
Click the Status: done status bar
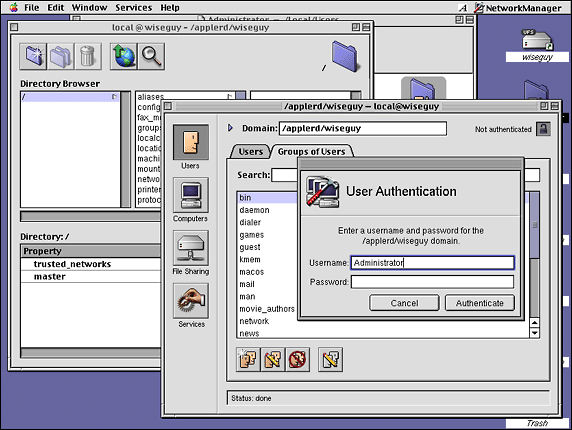(x=388, y=398)
